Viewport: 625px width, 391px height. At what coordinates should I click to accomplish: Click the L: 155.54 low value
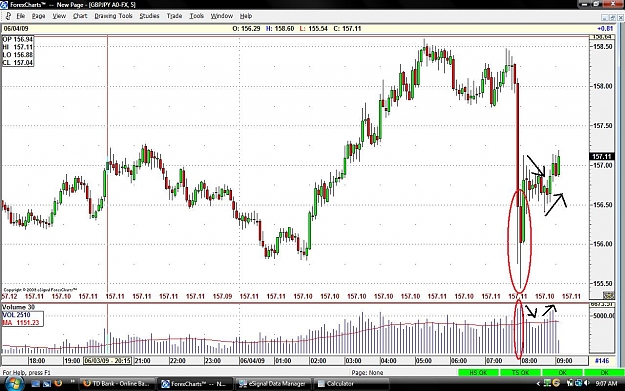coord(313,29)
